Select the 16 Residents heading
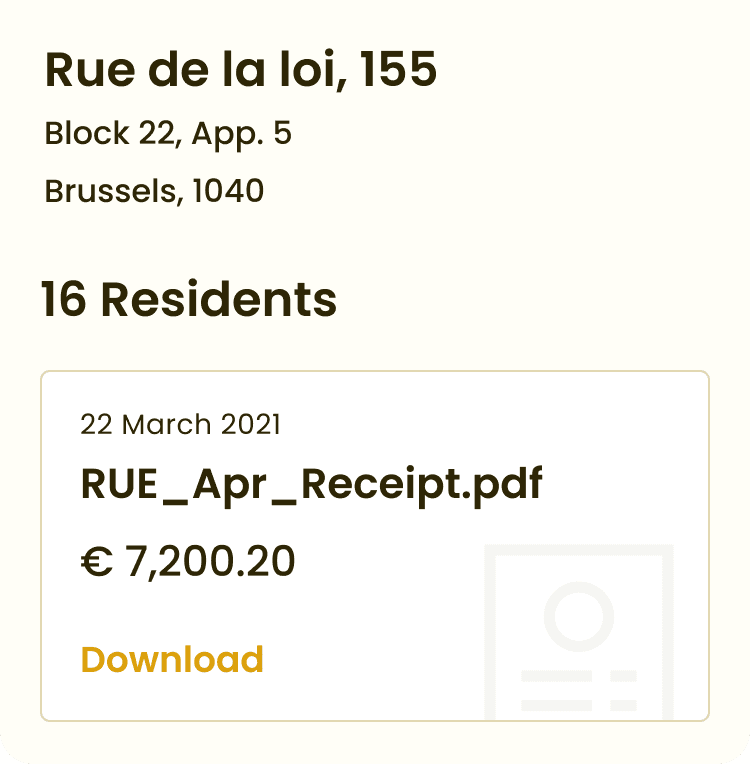This screenshot has width=750, height=764. pyautogui.click(x=189, y=299)
